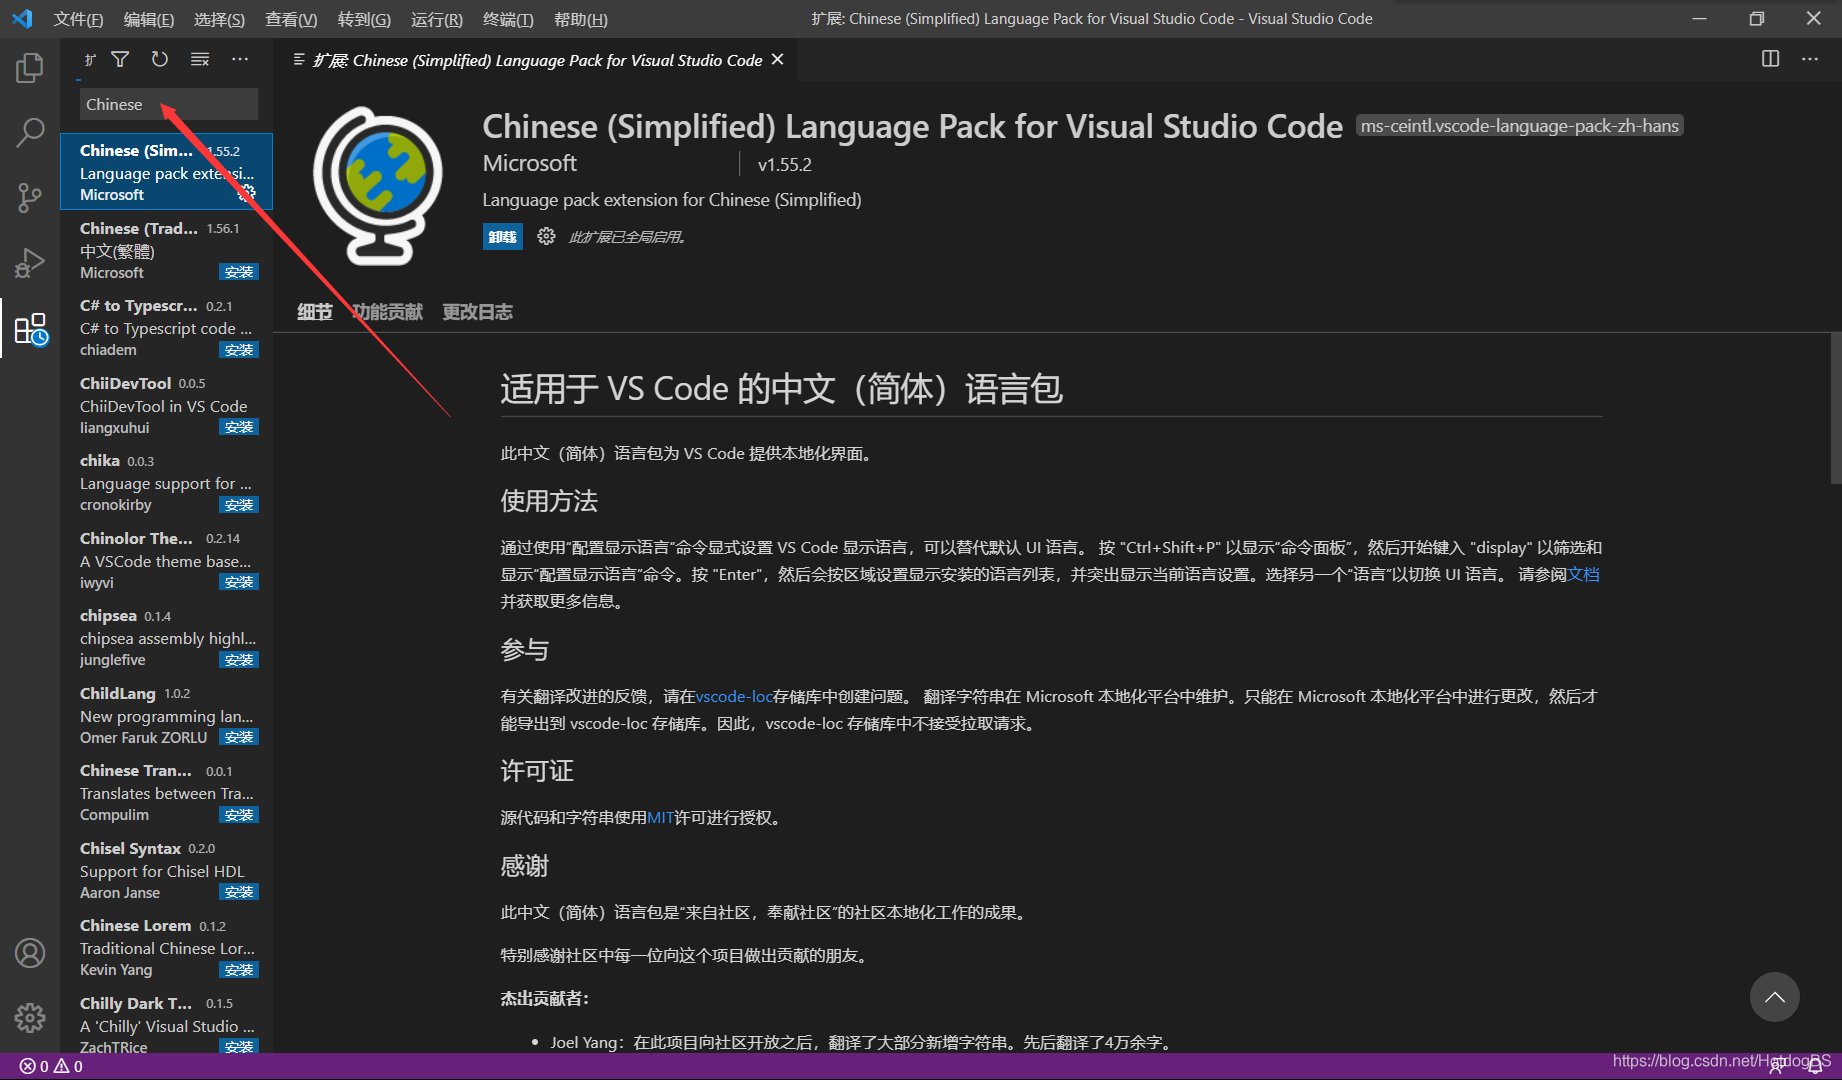
Task: Refresh the extensions list
Action: pos(160,60)
